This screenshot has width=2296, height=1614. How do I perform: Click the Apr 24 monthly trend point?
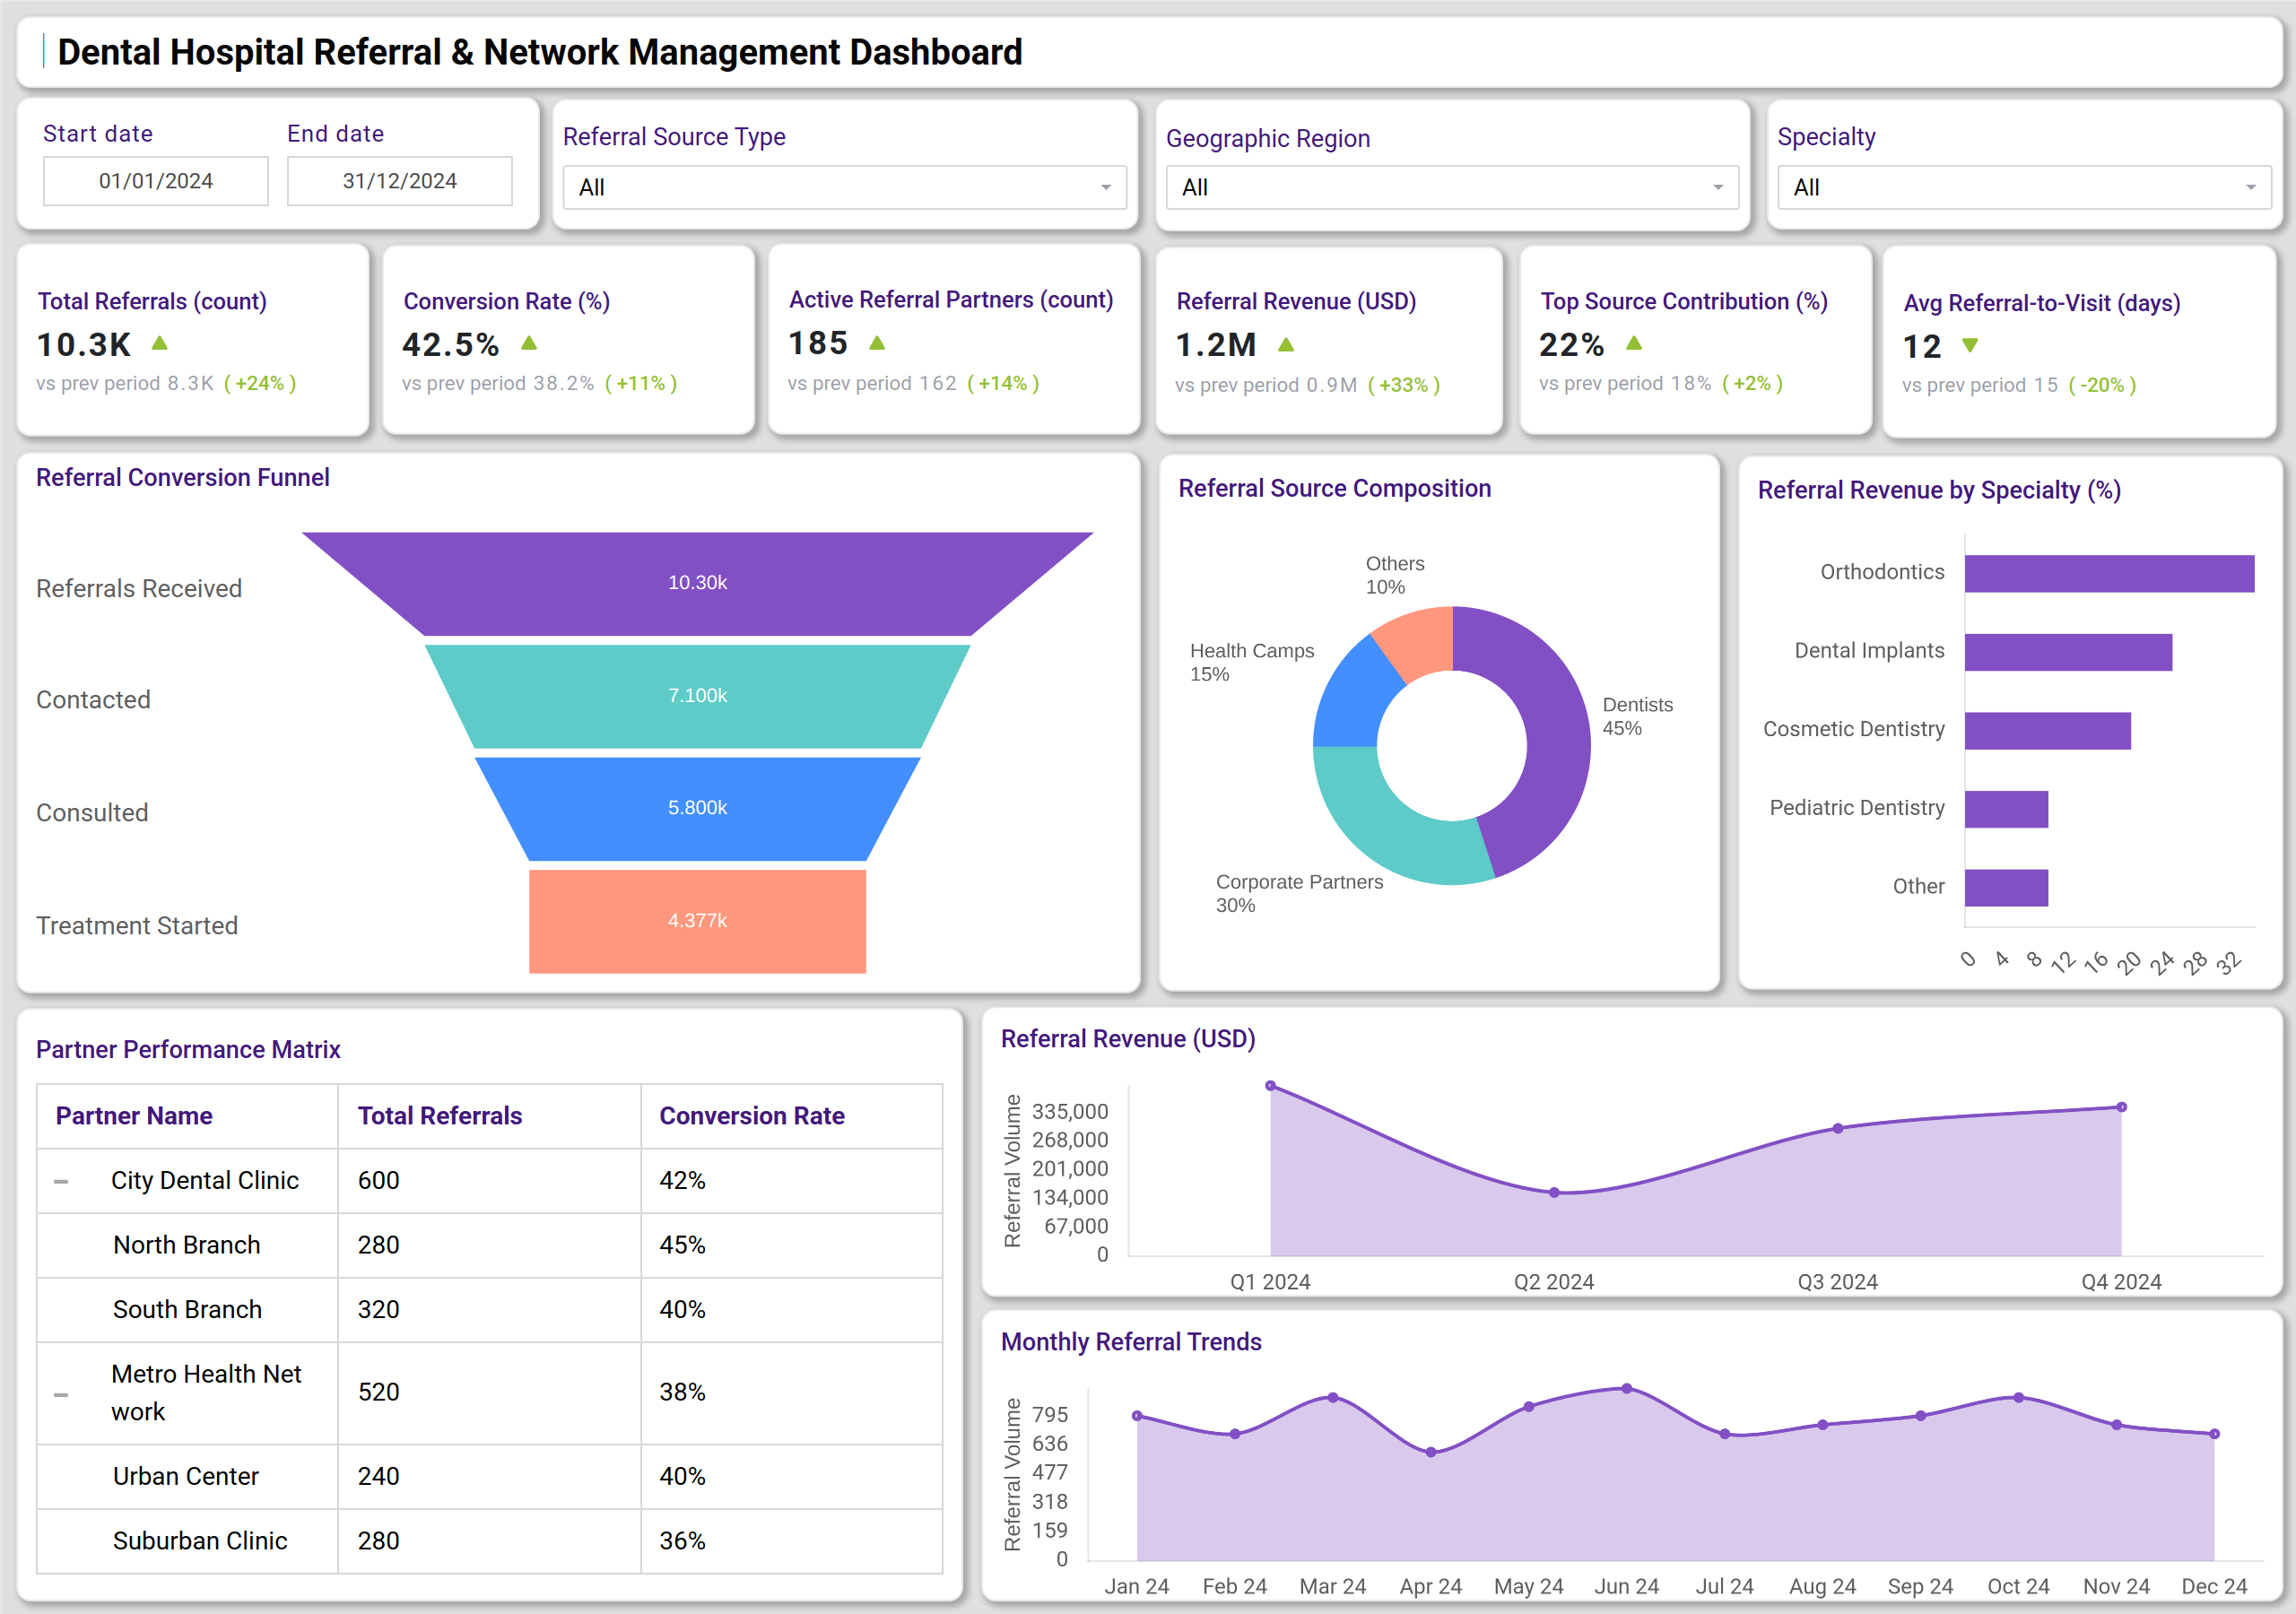point(1431,1452)
